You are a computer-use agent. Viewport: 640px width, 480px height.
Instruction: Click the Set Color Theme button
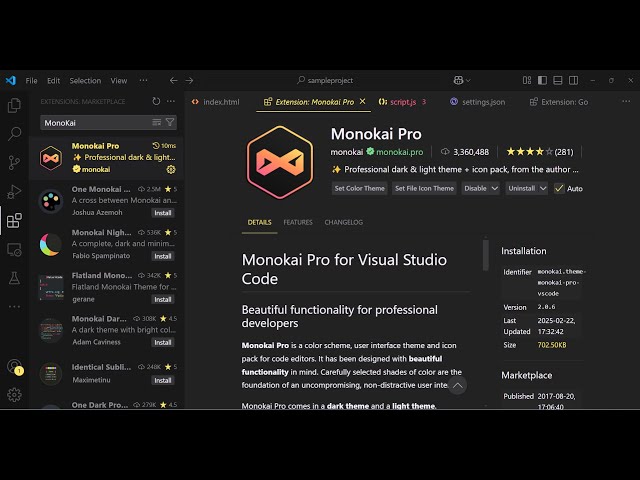coord(359,188)
